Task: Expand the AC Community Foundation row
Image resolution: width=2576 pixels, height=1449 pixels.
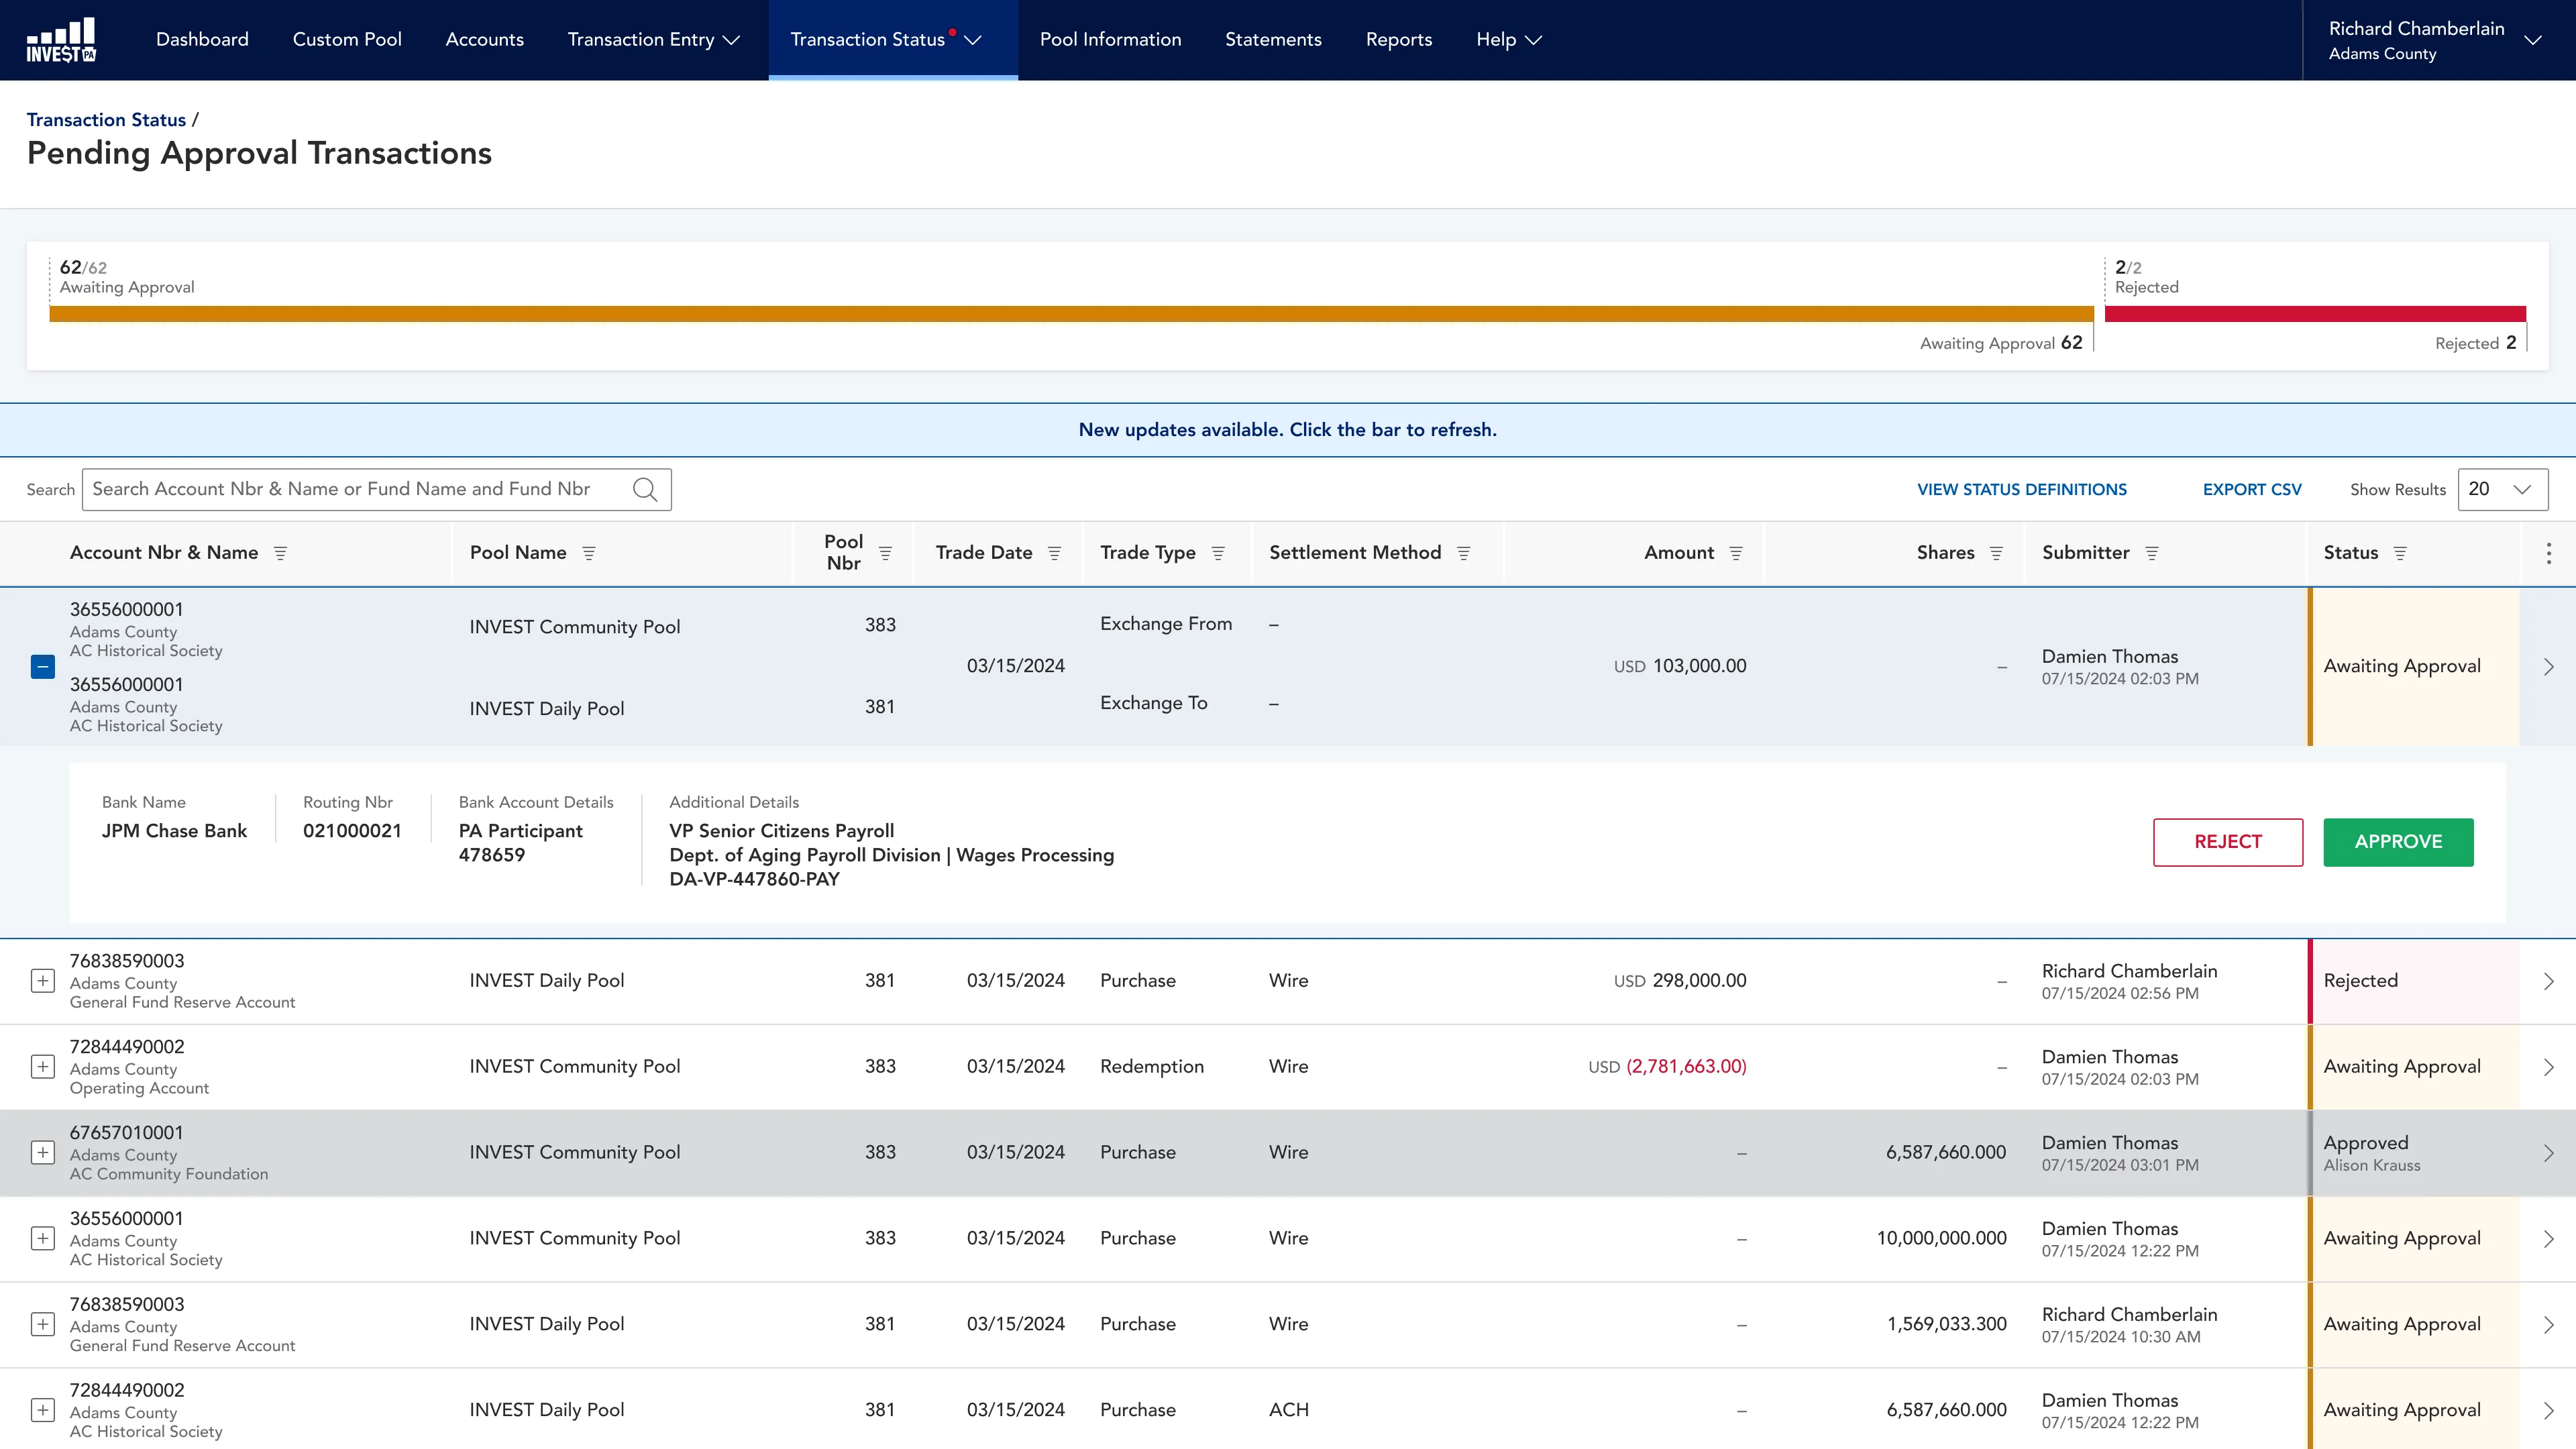Action: coord(42,1153)
